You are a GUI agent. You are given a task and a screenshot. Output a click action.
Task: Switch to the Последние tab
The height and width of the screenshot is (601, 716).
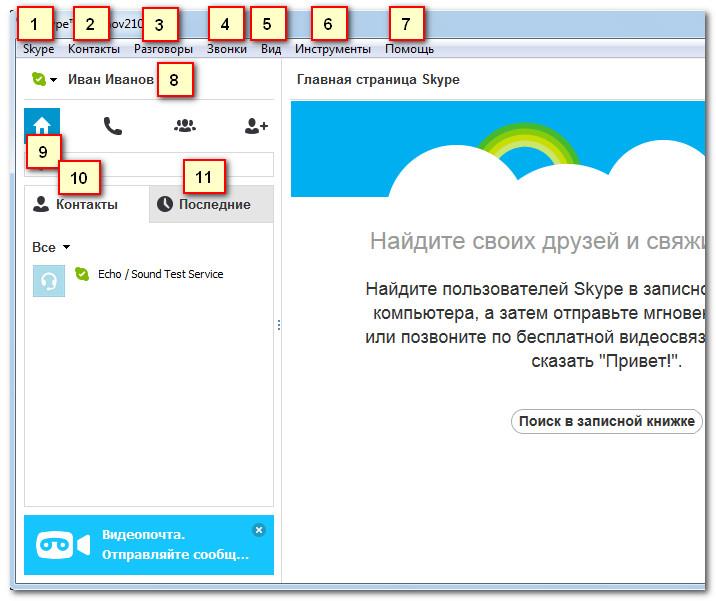(x=211, y=204)
